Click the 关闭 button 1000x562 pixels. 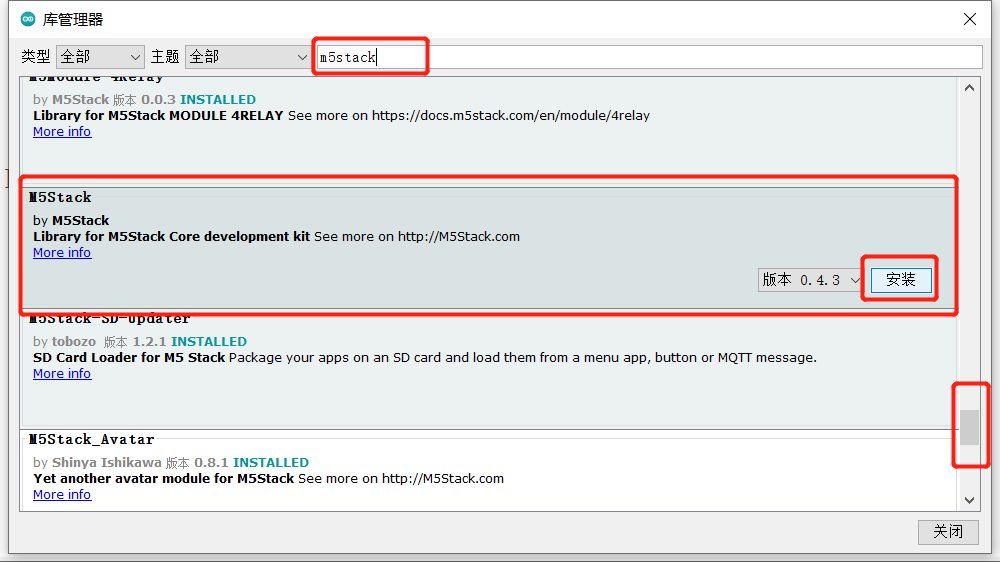point(947,532)
